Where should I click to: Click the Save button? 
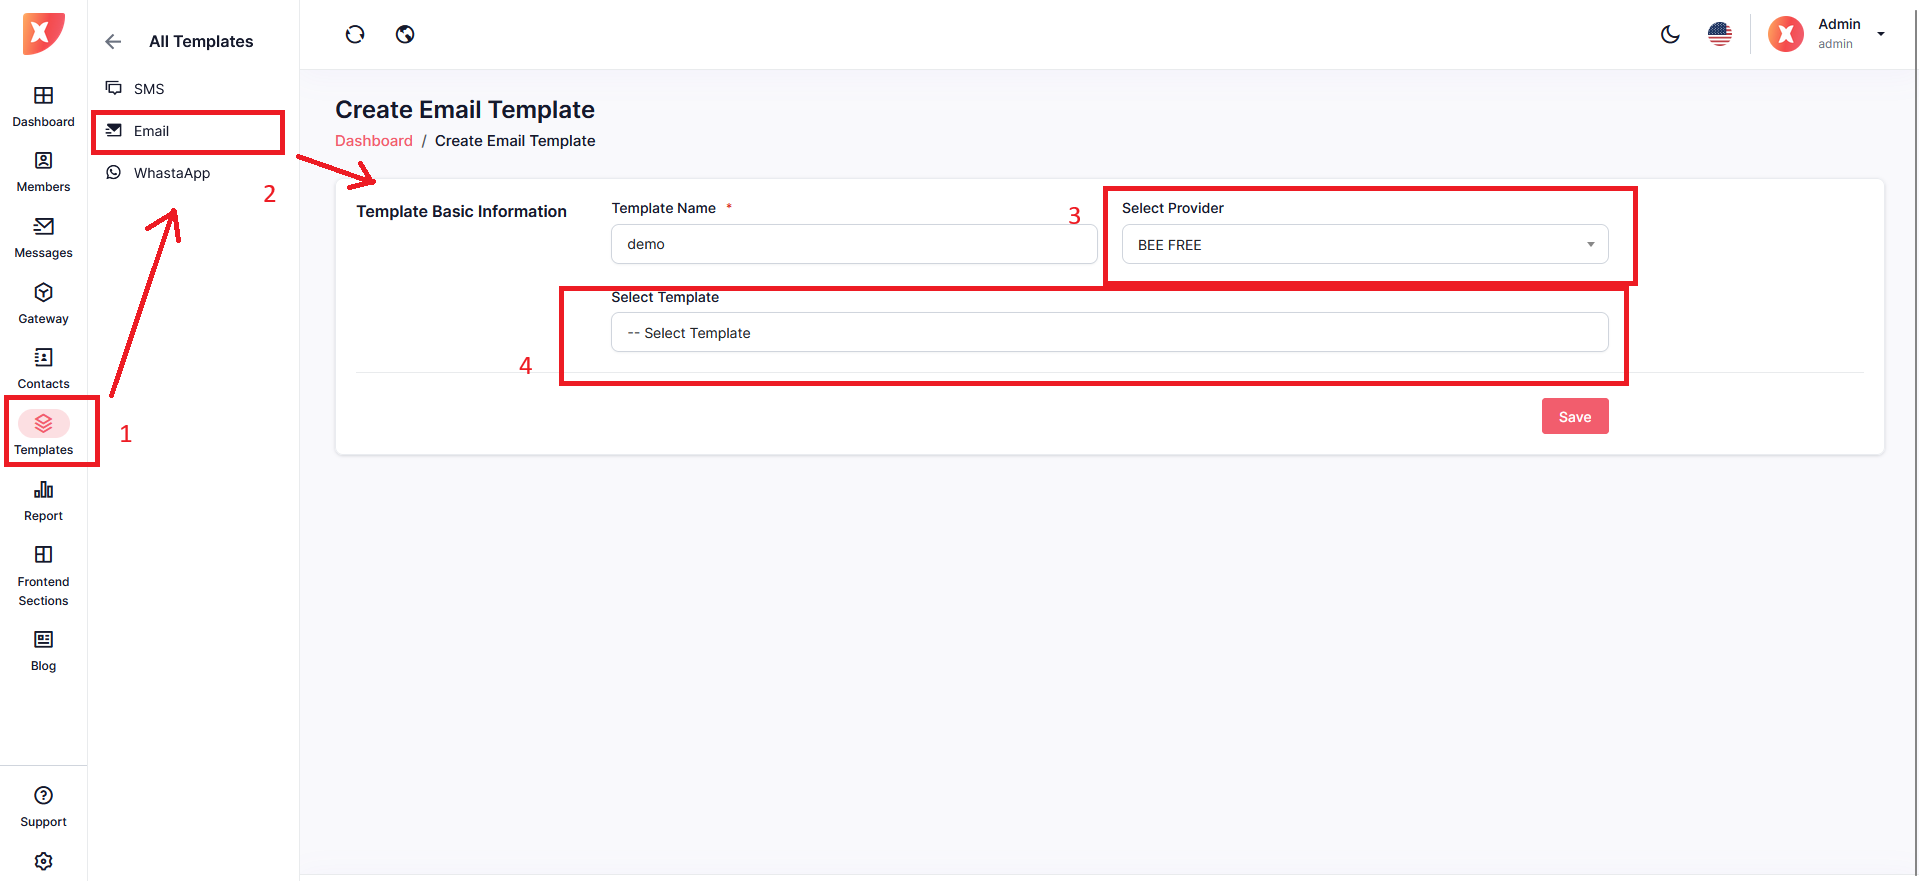pos(1574,417)
